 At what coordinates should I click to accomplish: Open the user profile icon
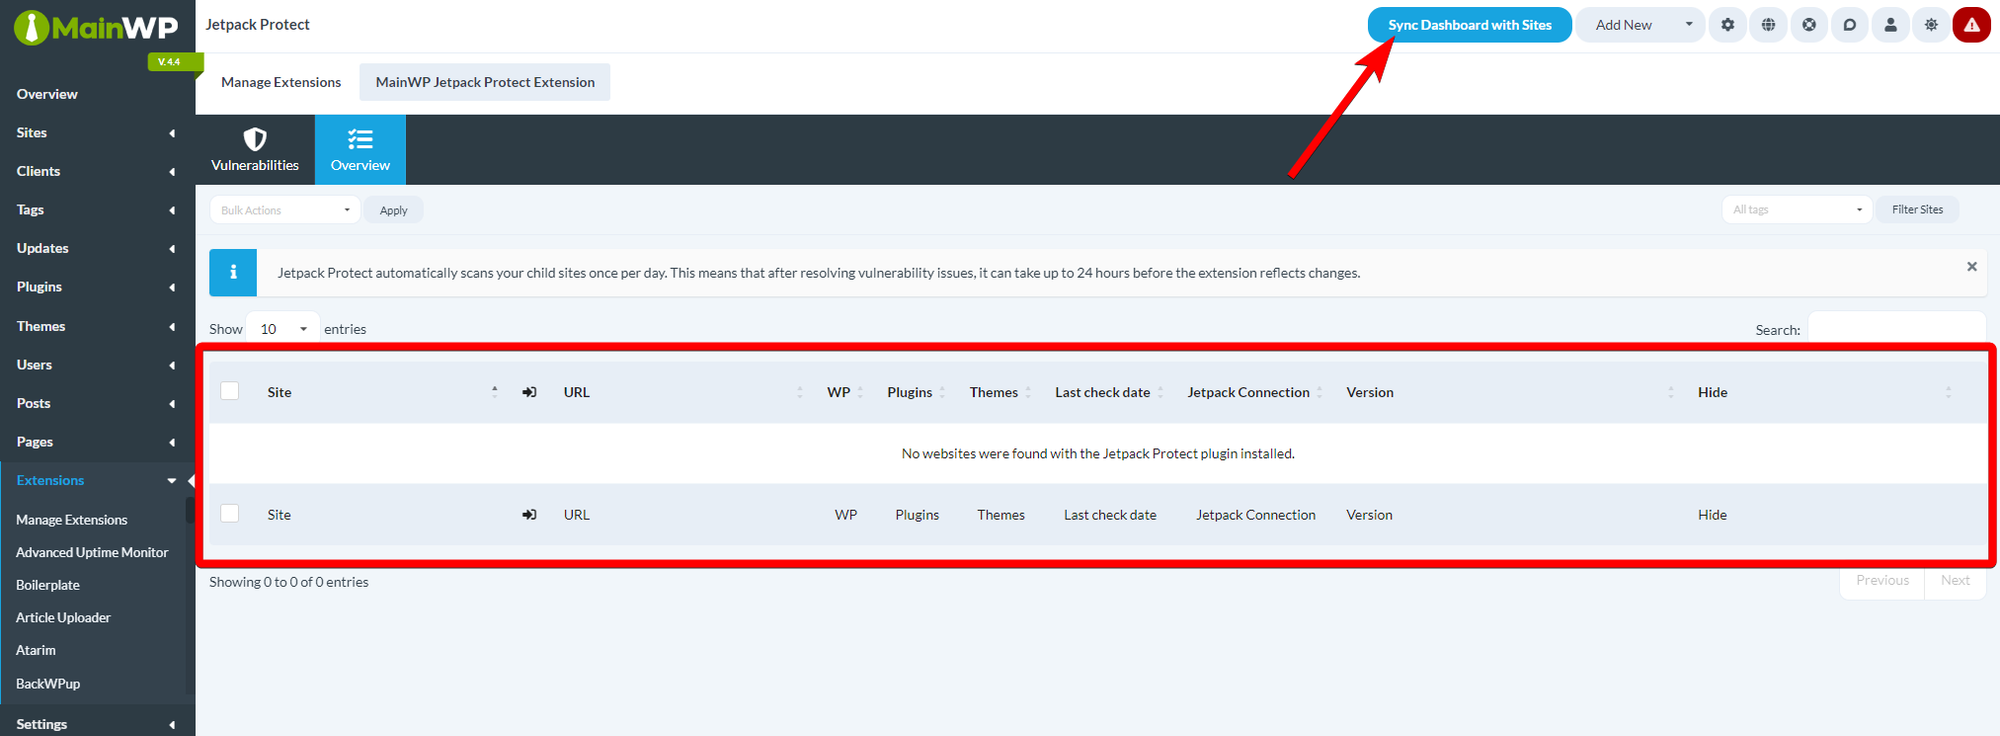click(x=1890, y=25)
